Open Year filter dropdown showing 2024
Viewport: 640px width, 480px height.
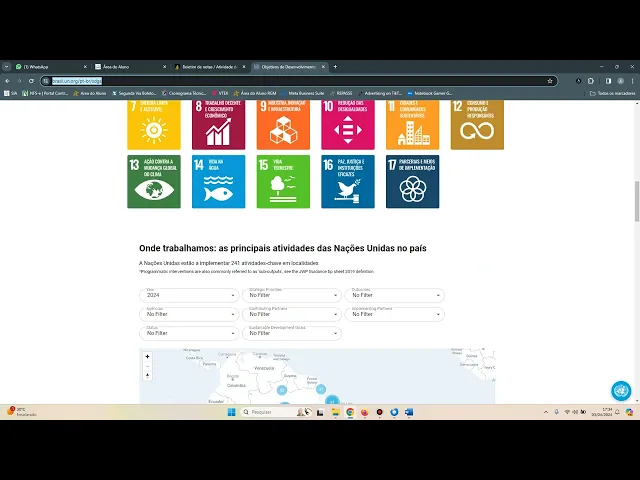189,295
